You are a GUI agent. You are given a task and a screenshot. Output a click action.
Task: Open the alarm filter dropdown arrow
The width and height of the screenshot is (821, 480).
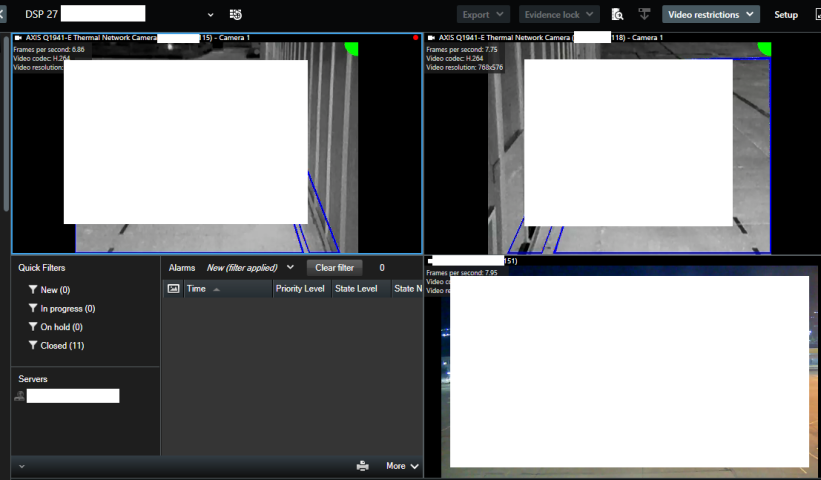tap(290, 268)
